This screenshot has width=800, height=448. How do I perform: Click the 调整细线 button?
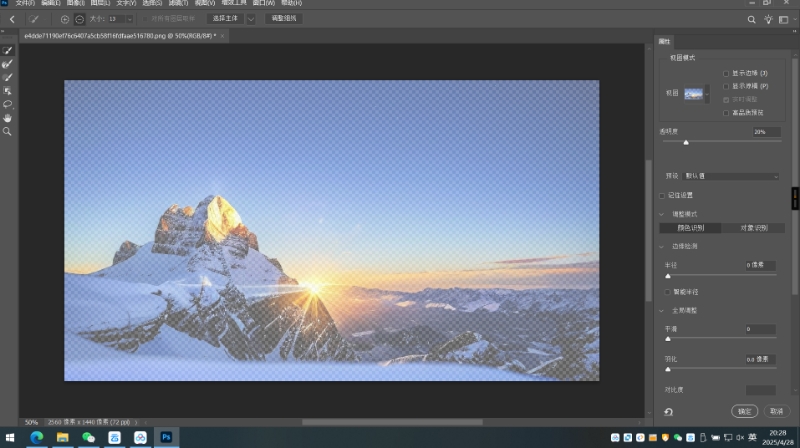pyautogui.click(x=284, y=18)
